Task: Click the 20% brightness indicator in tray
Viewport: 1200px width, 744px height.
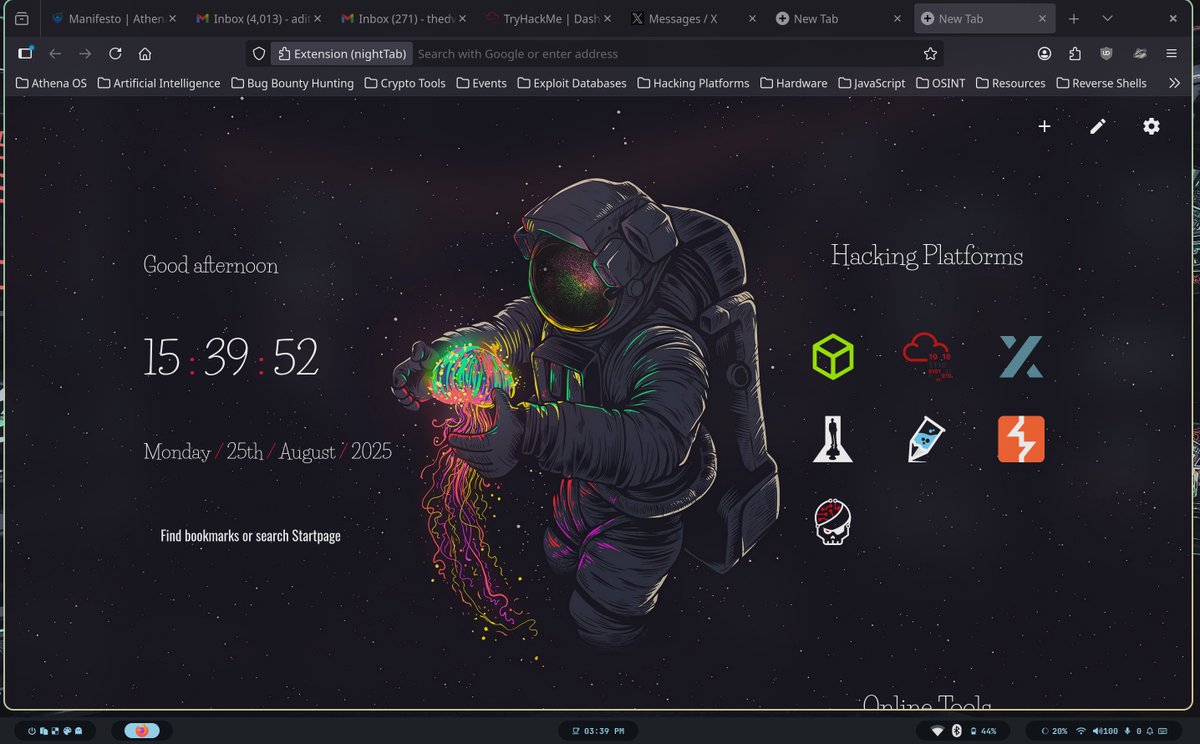Action: pos(1056,731)
